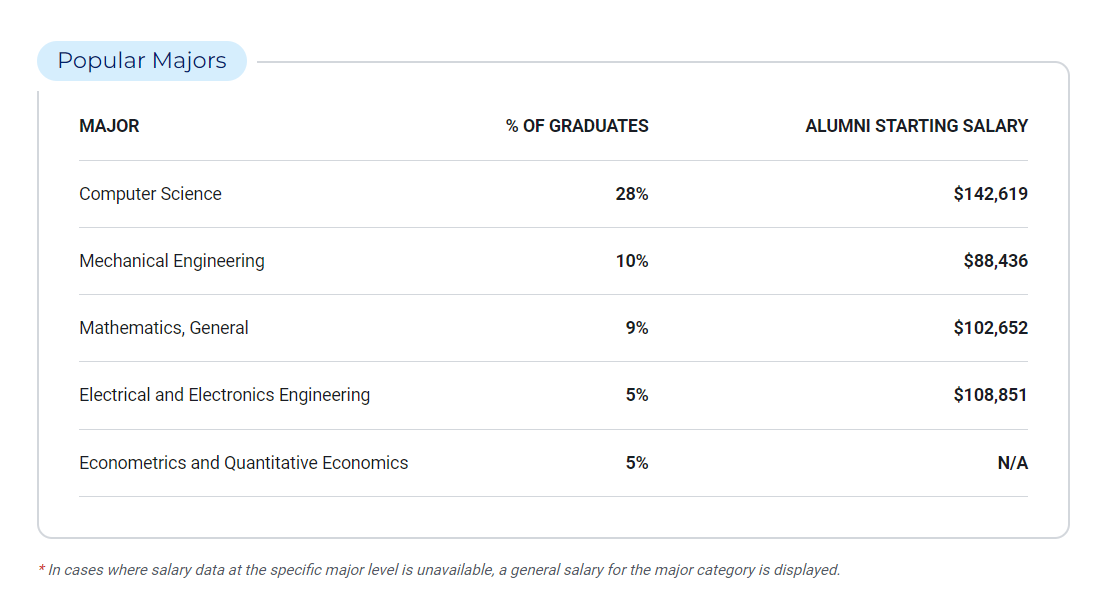This screenshot has width=1107, height=610.
Task: Click Electrical Engineering's 5% graduates value
Action: click(637, 395)
